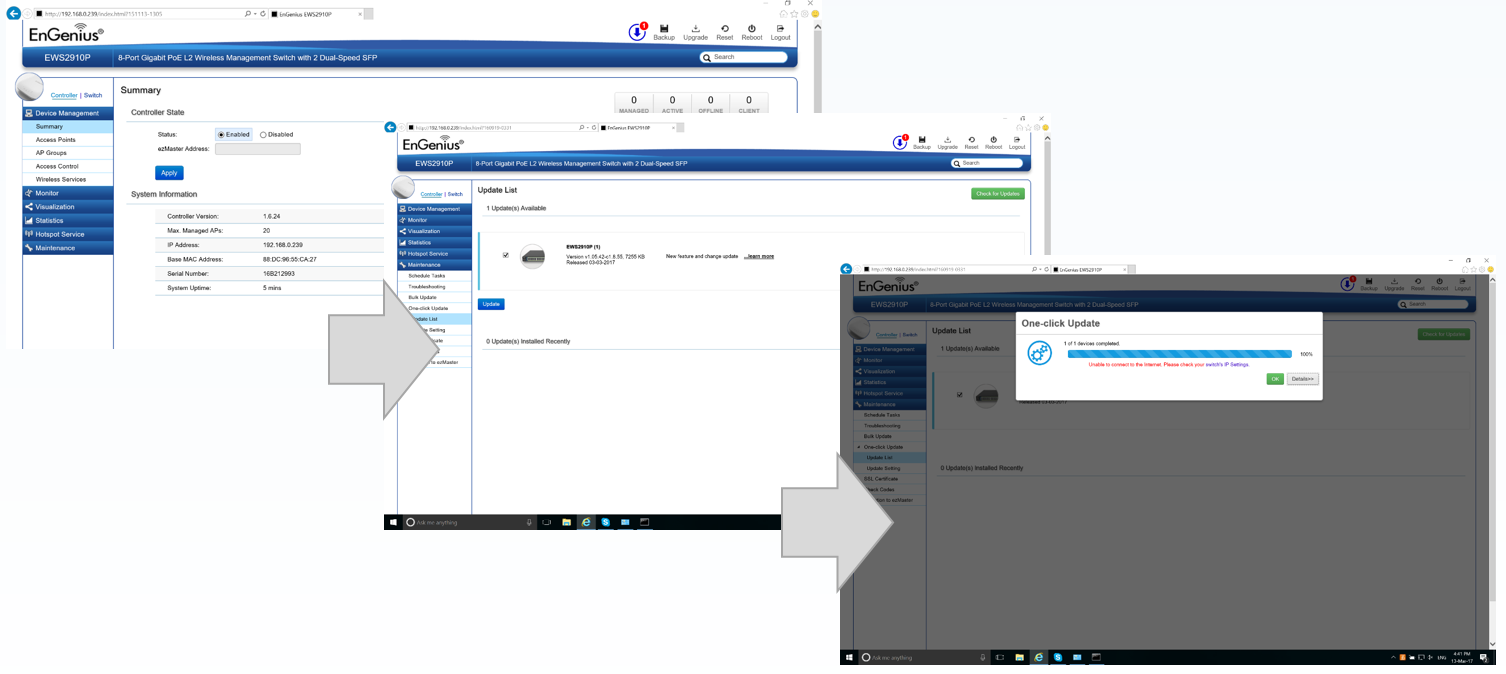Select the Enabled status radio button
Viewport: 1506px width, 674px height.
[221, 134]
